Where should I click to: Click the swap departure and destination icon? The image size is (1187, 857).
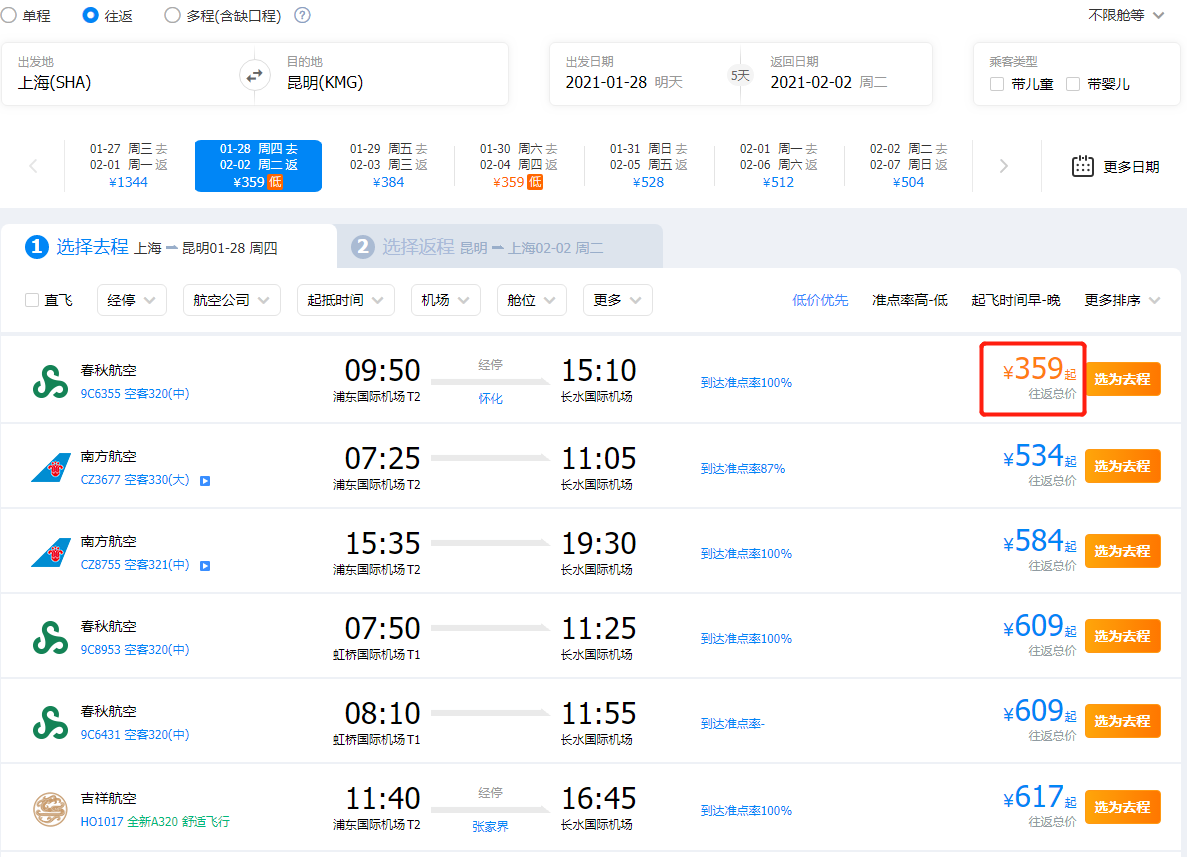coord(255,75)
